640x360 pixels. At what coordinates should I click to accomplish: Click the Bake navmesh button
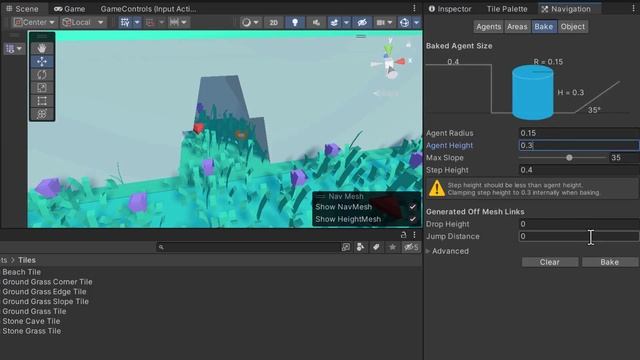pos(609,262)
